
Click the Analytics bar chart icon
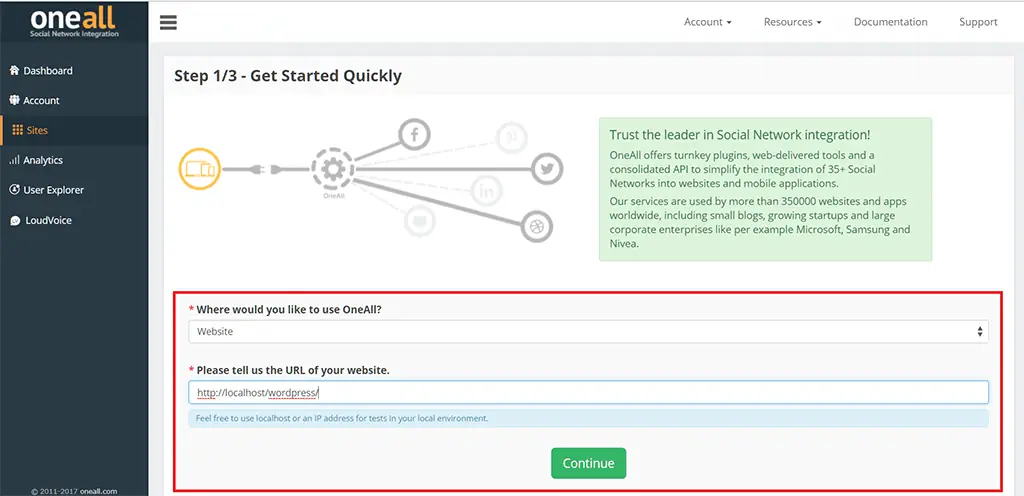tap(14, 161)
